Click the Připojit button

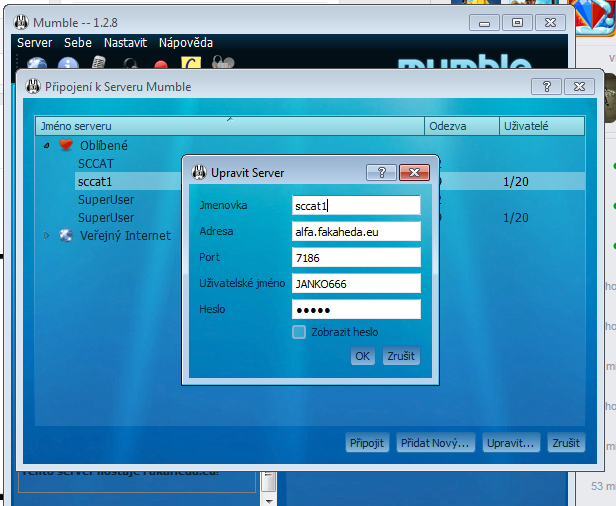[366, 442]
